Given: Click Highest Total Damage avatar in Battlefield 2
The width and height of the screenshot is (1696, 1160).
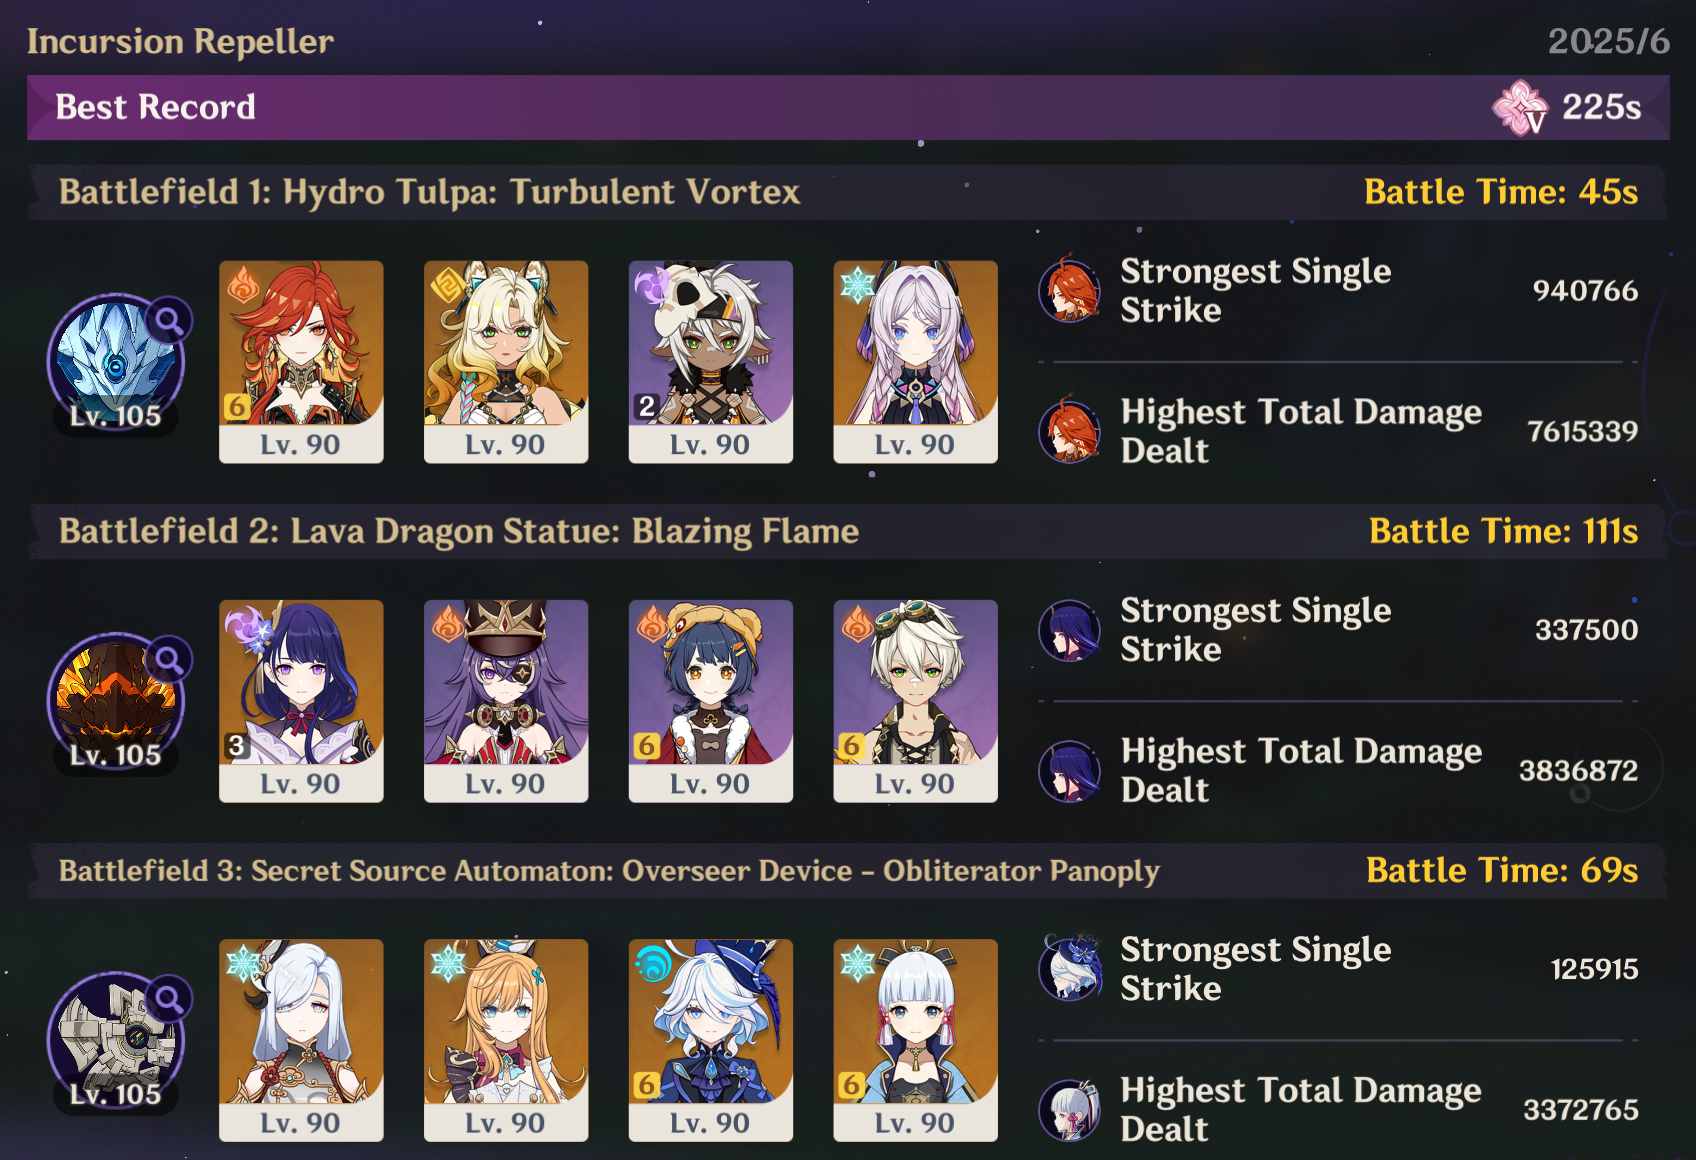Looking at the screenshot, I should click(1070, 770).
